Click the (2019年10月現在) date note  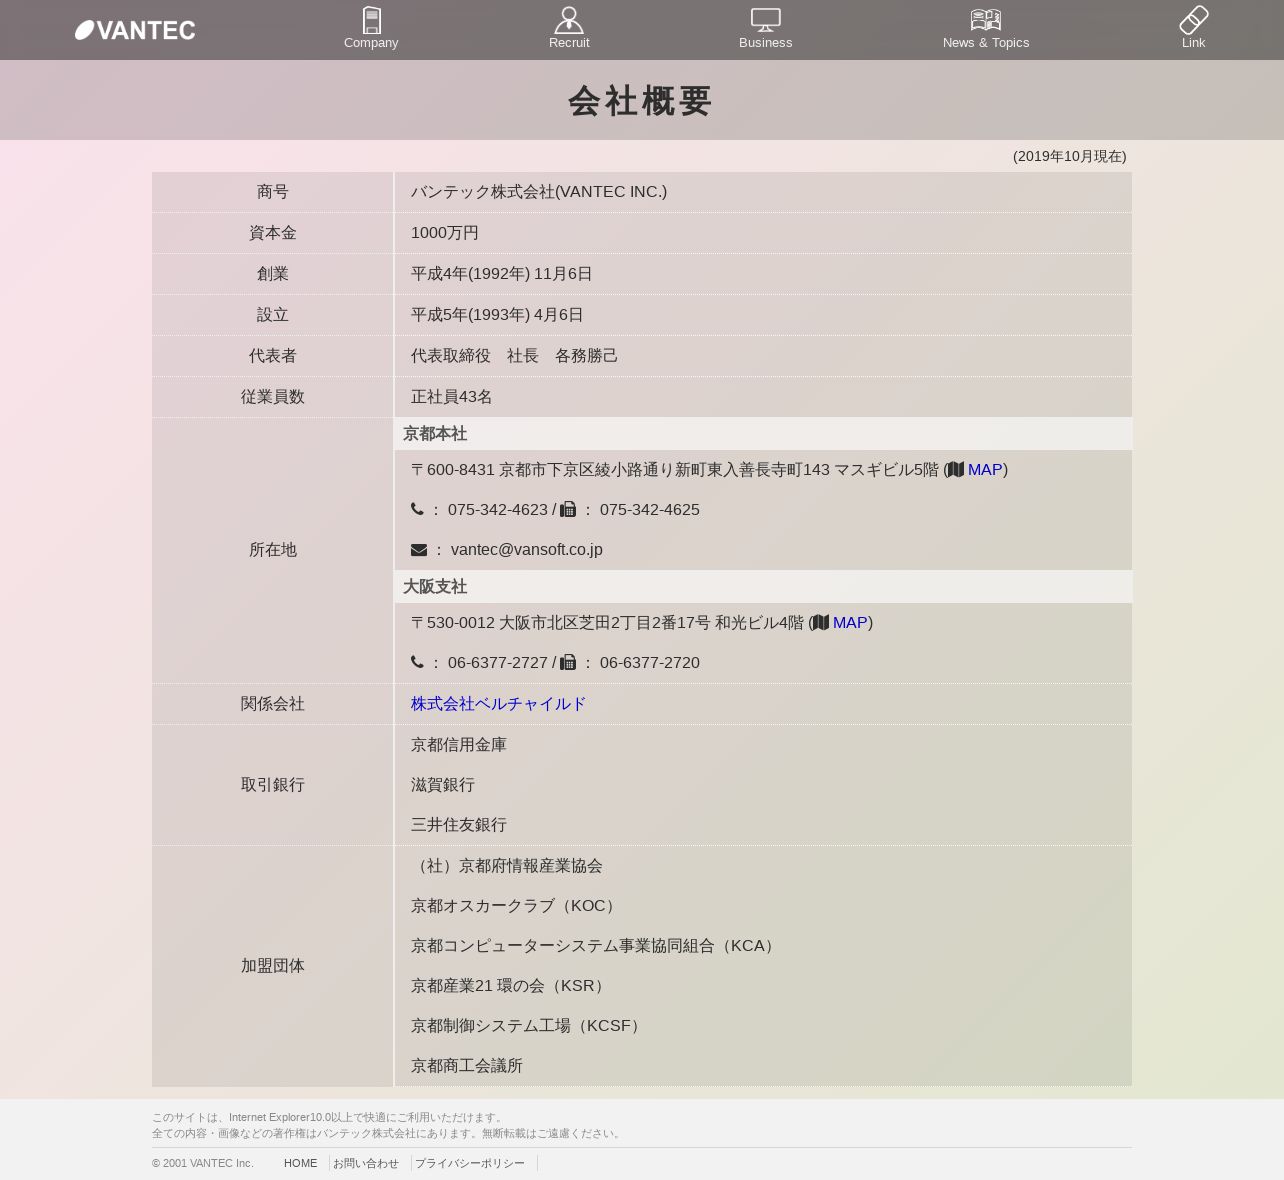tap(1070, 156)
